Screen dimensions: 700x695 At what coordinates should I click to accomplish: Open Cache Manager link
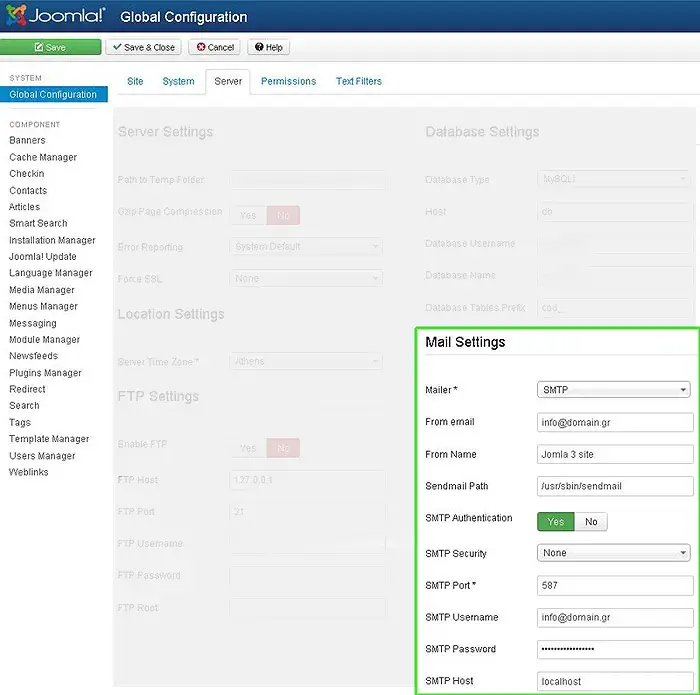pos(43,157)
